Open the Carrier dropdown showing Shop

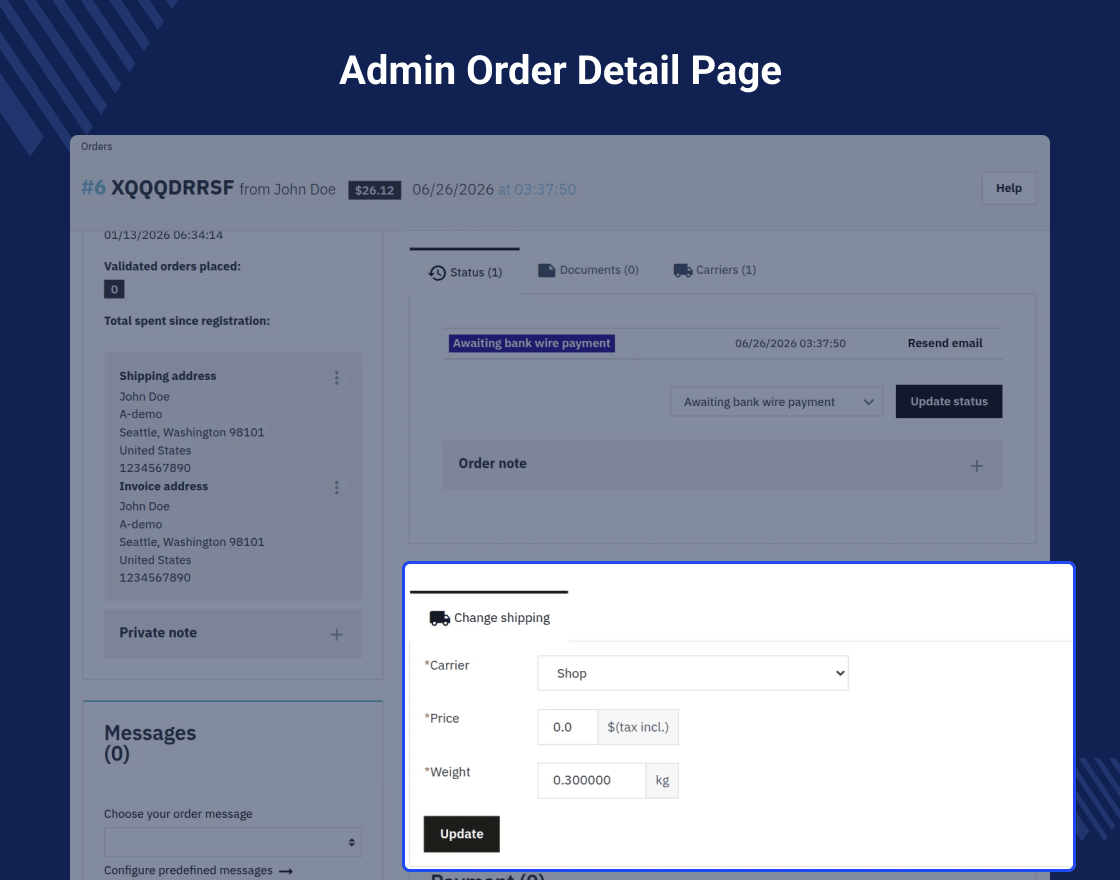point(693,673)
